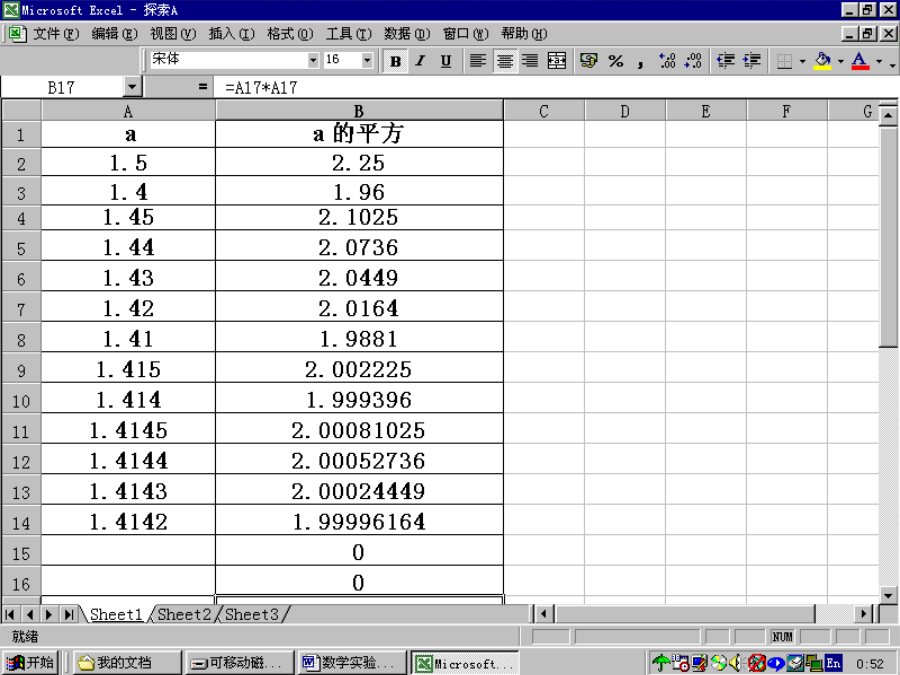This screenshot has height=675, width=900.
Task: Go to last sheet tab arrow
Action: click(x=69, y=615)
